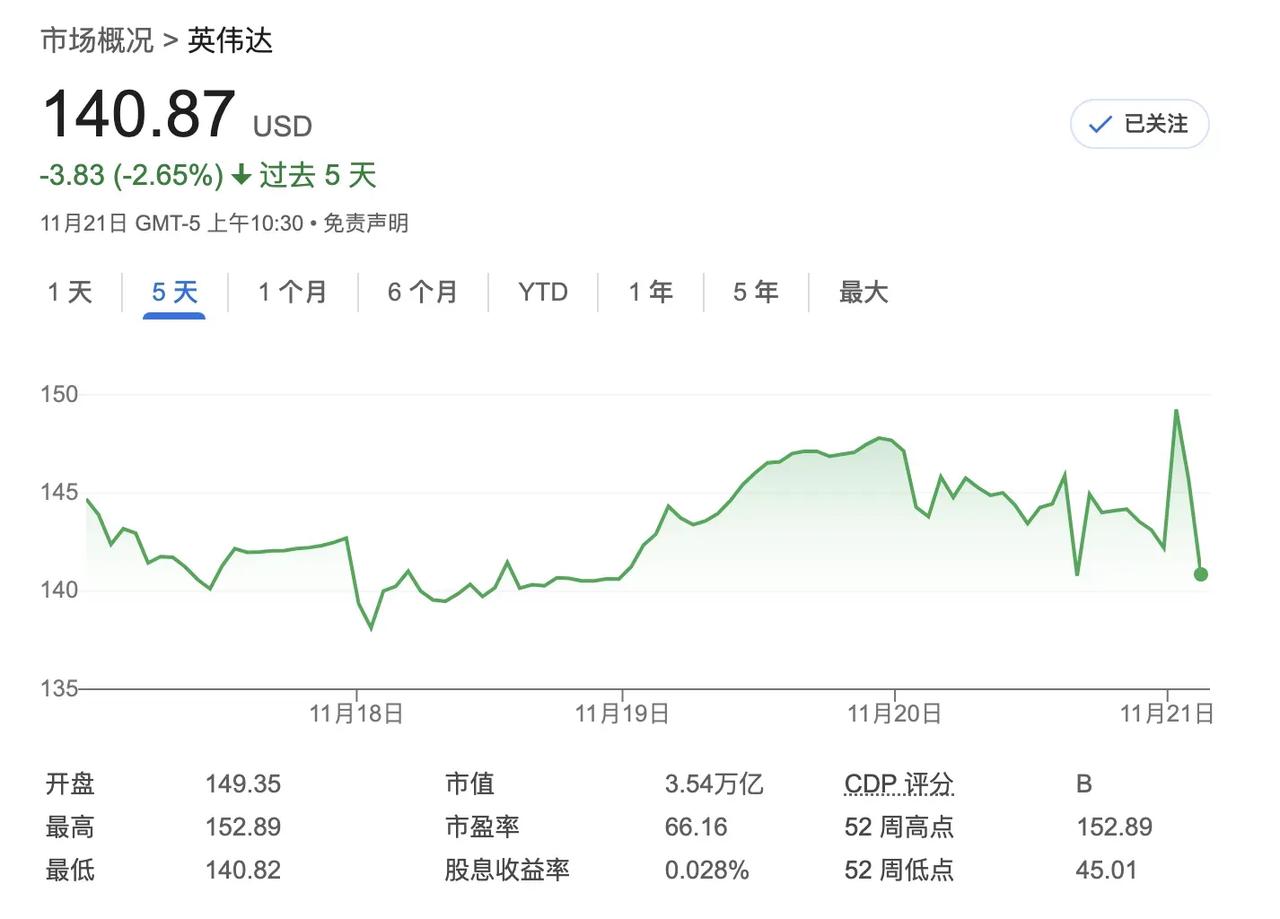Click the 135 y-axis label
Screen dimensions: 1280x919
[x=59, y=689]
